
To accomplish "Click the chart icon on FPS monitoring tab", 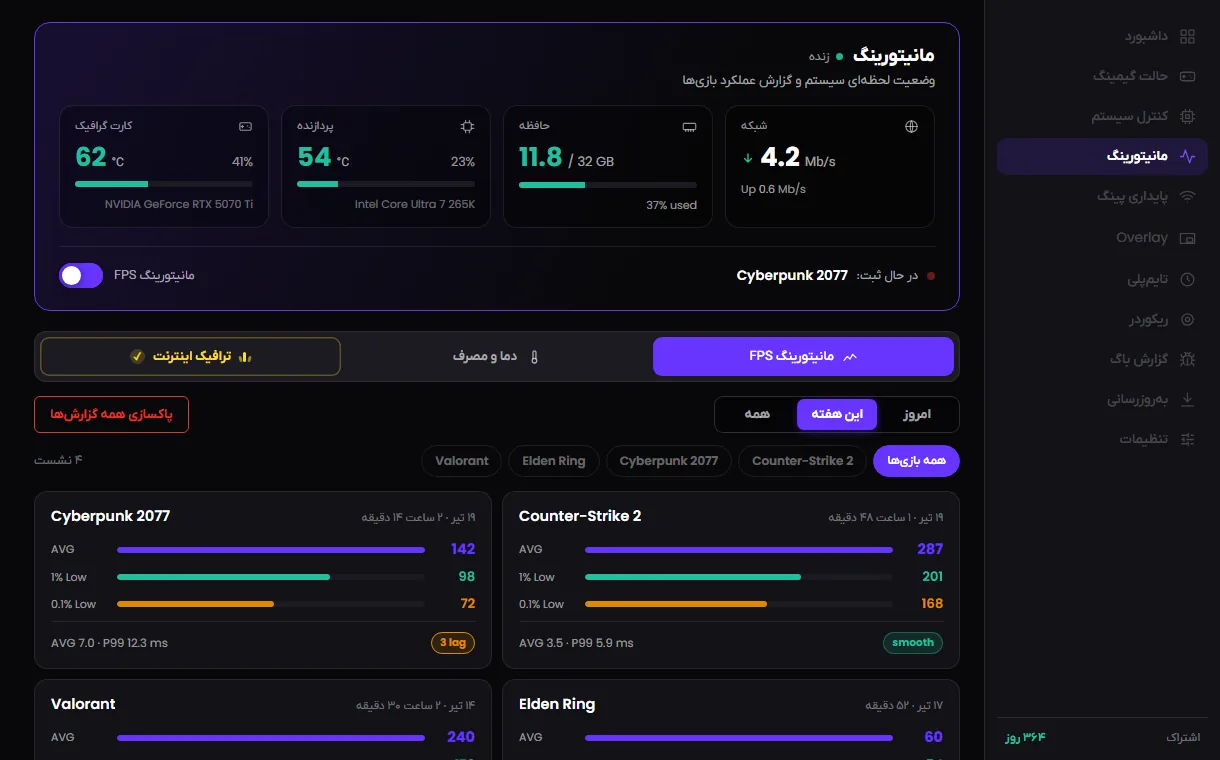I will tap(850, 357).
